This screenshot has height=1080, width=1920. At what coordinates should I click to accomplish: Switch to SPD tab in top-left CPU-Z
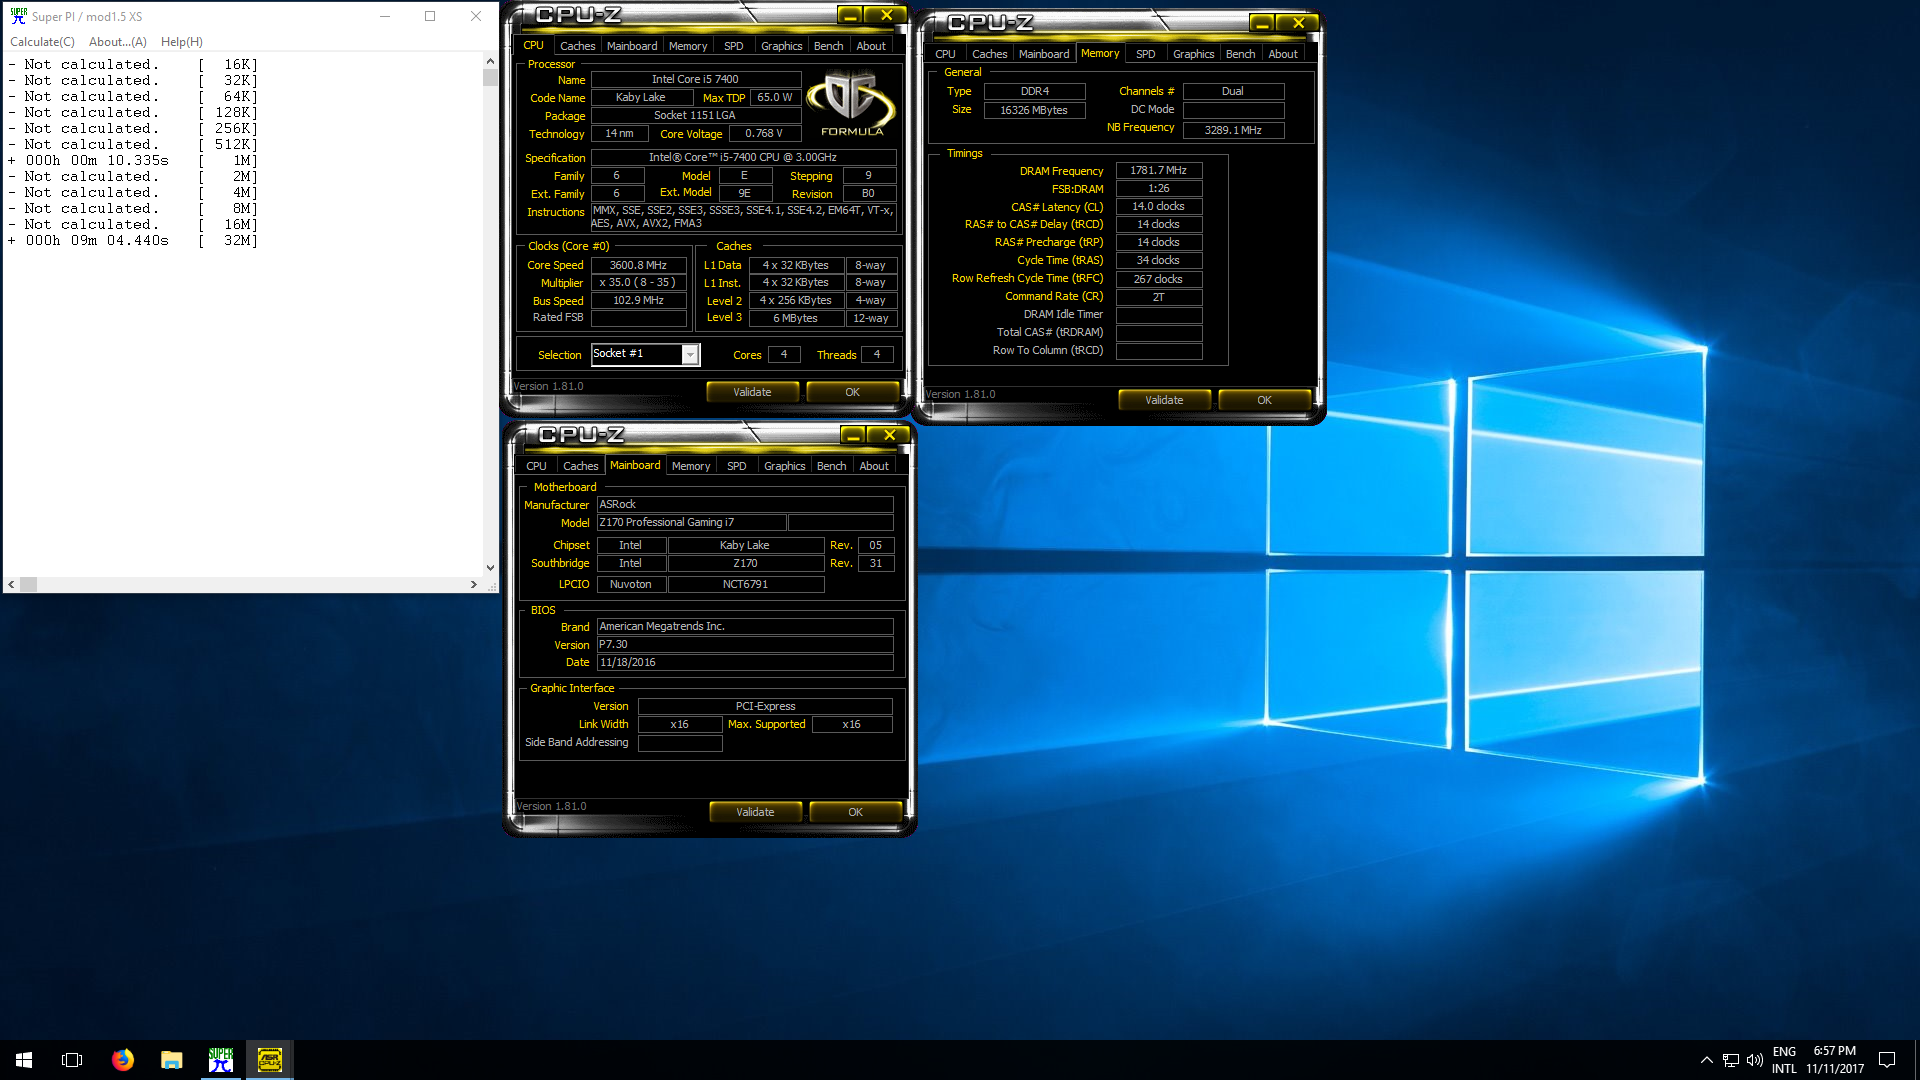tap(734, 46)
